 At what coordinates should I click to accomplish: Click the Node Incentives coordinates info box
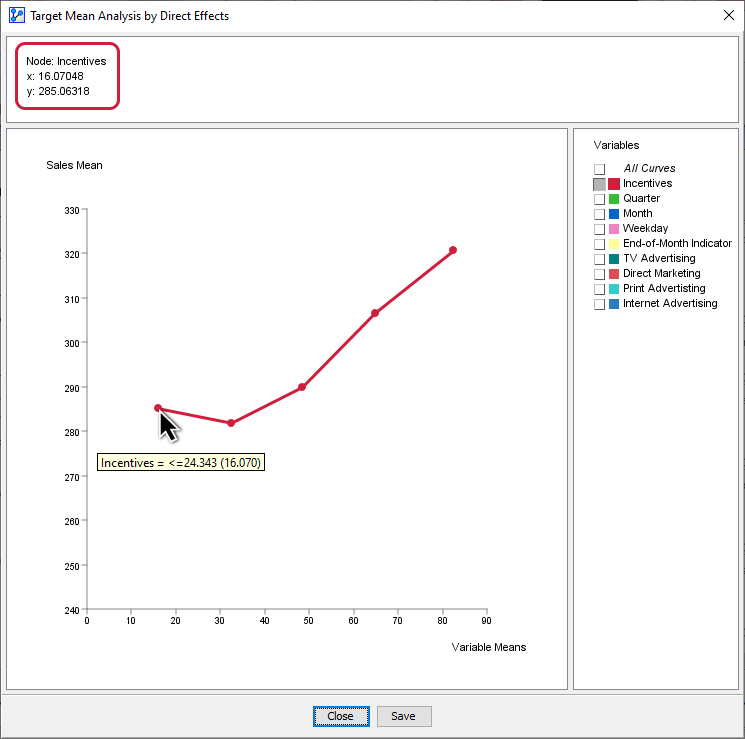[68, 76]
